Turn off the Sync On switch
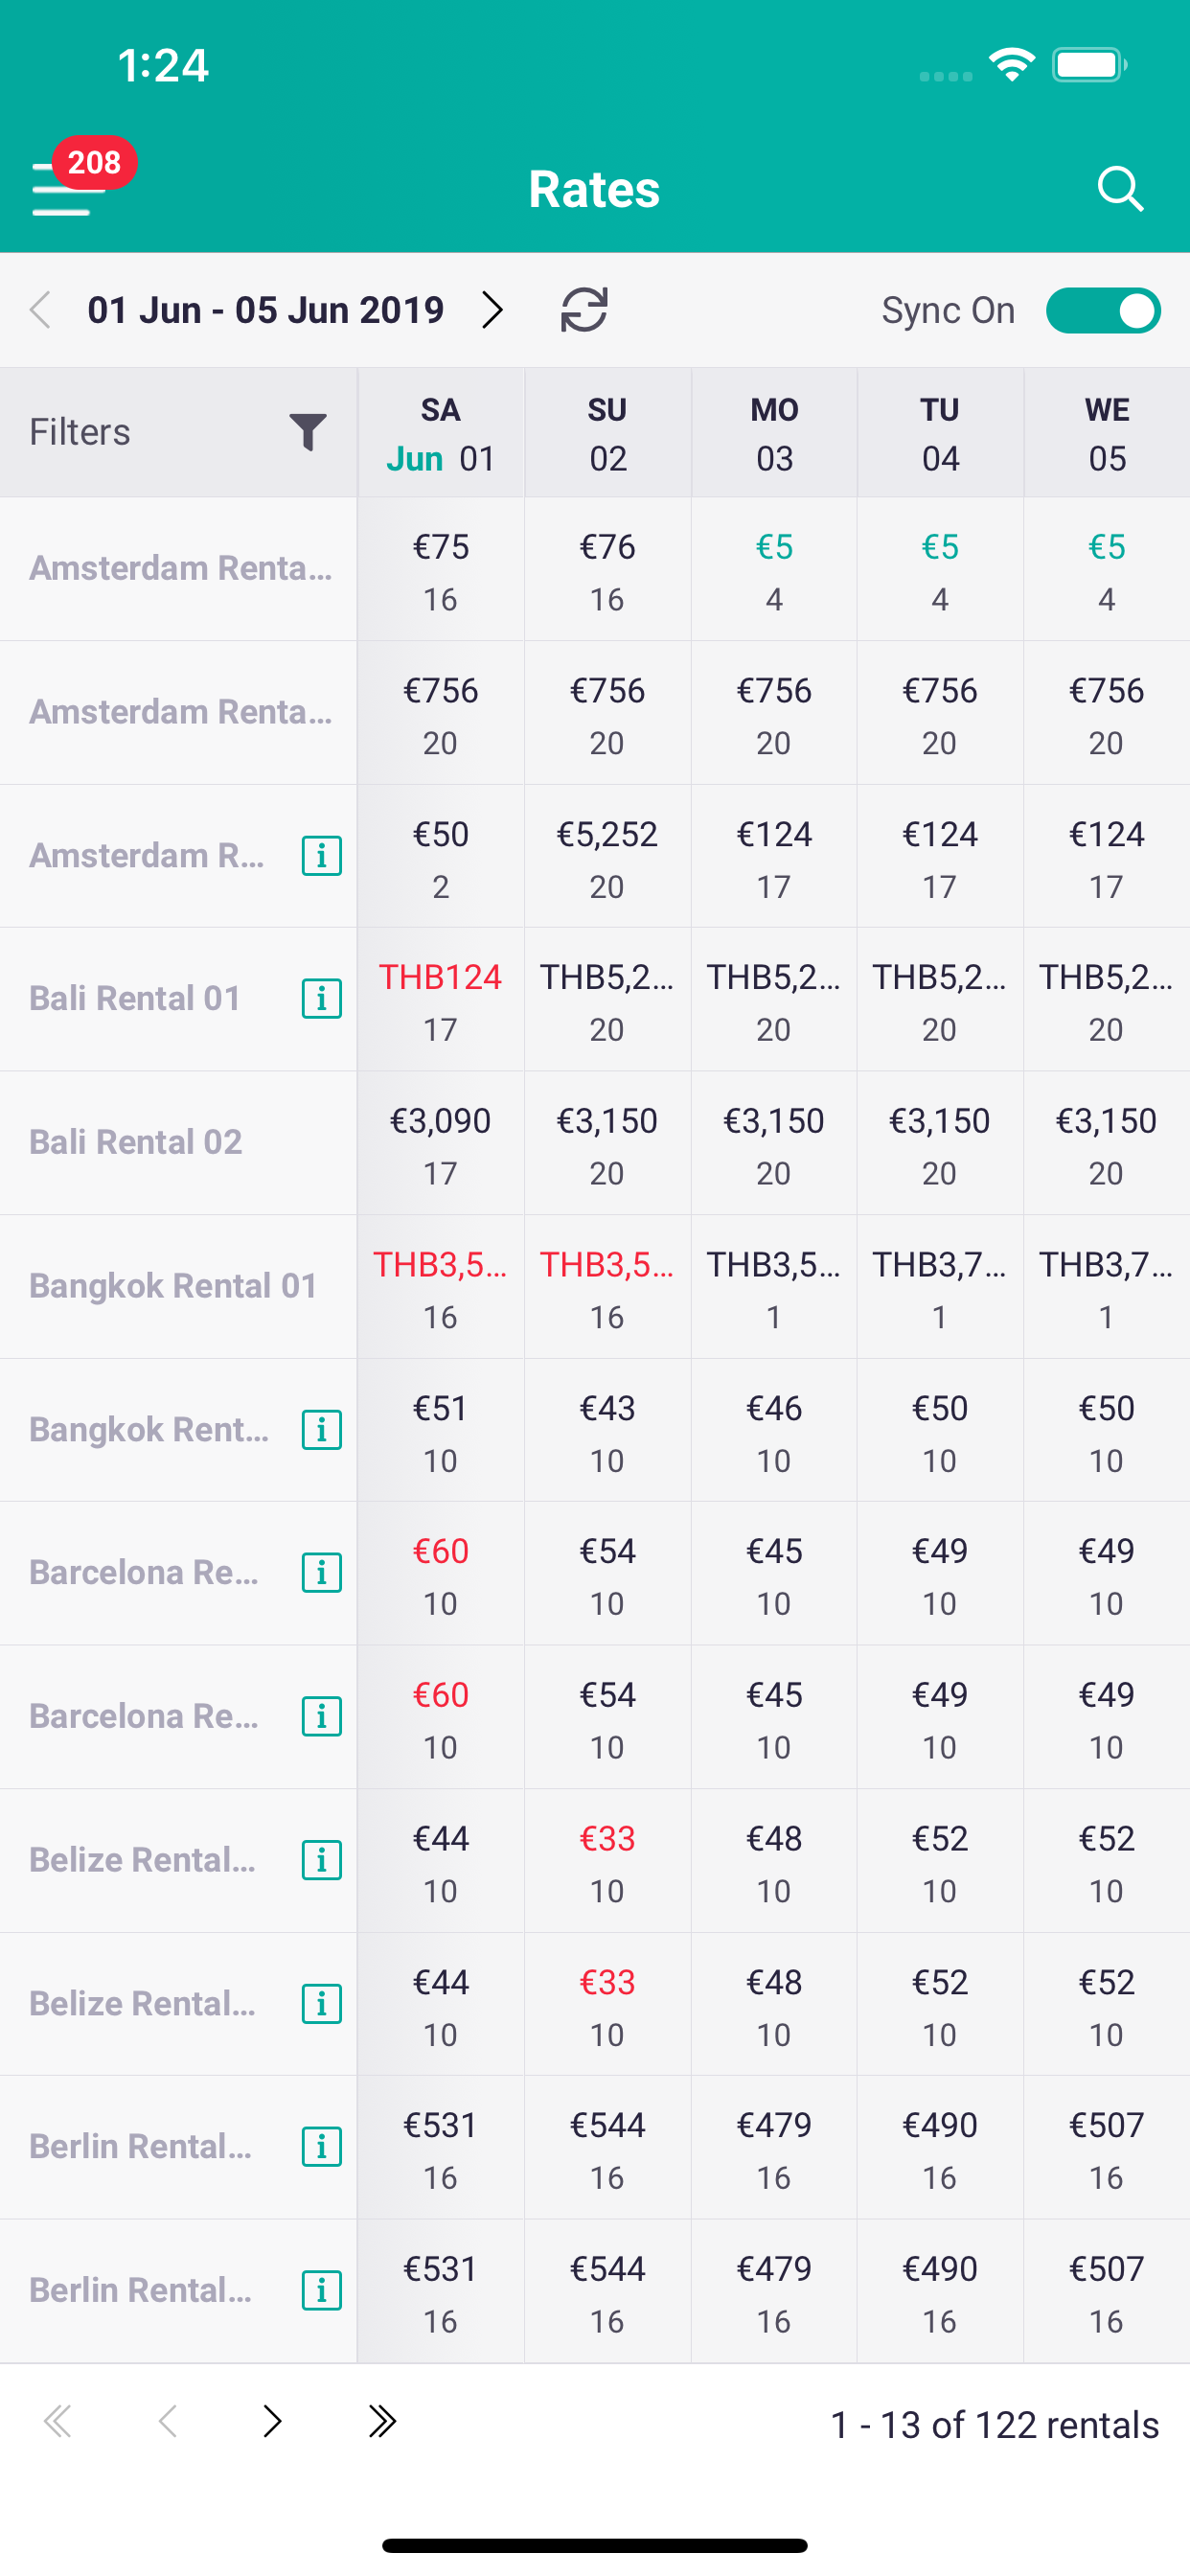 pyautogui.click(x=1102, y=310)
